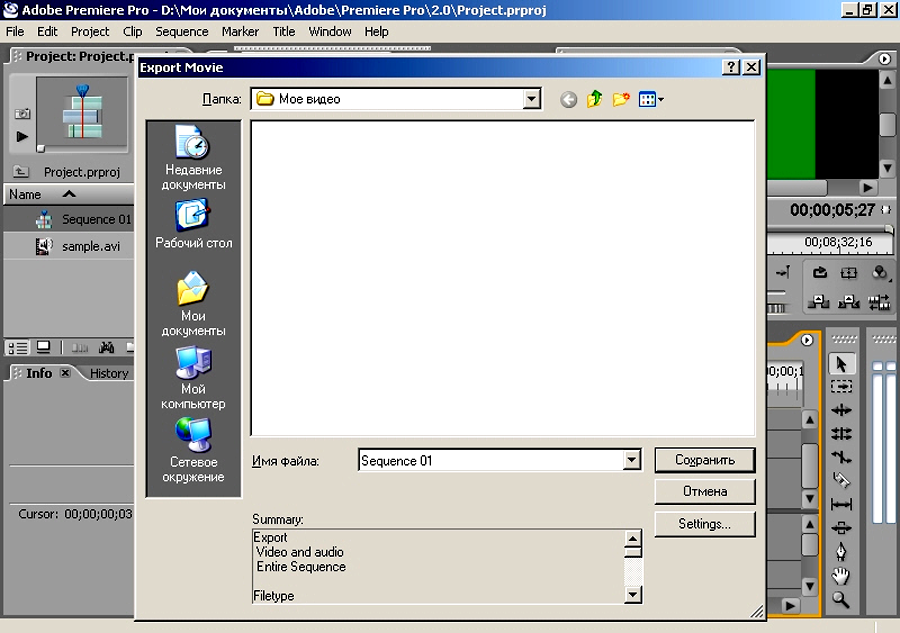Select Sequence 01 in project panel
The image size is (900, 633).
tap(69, 220)
